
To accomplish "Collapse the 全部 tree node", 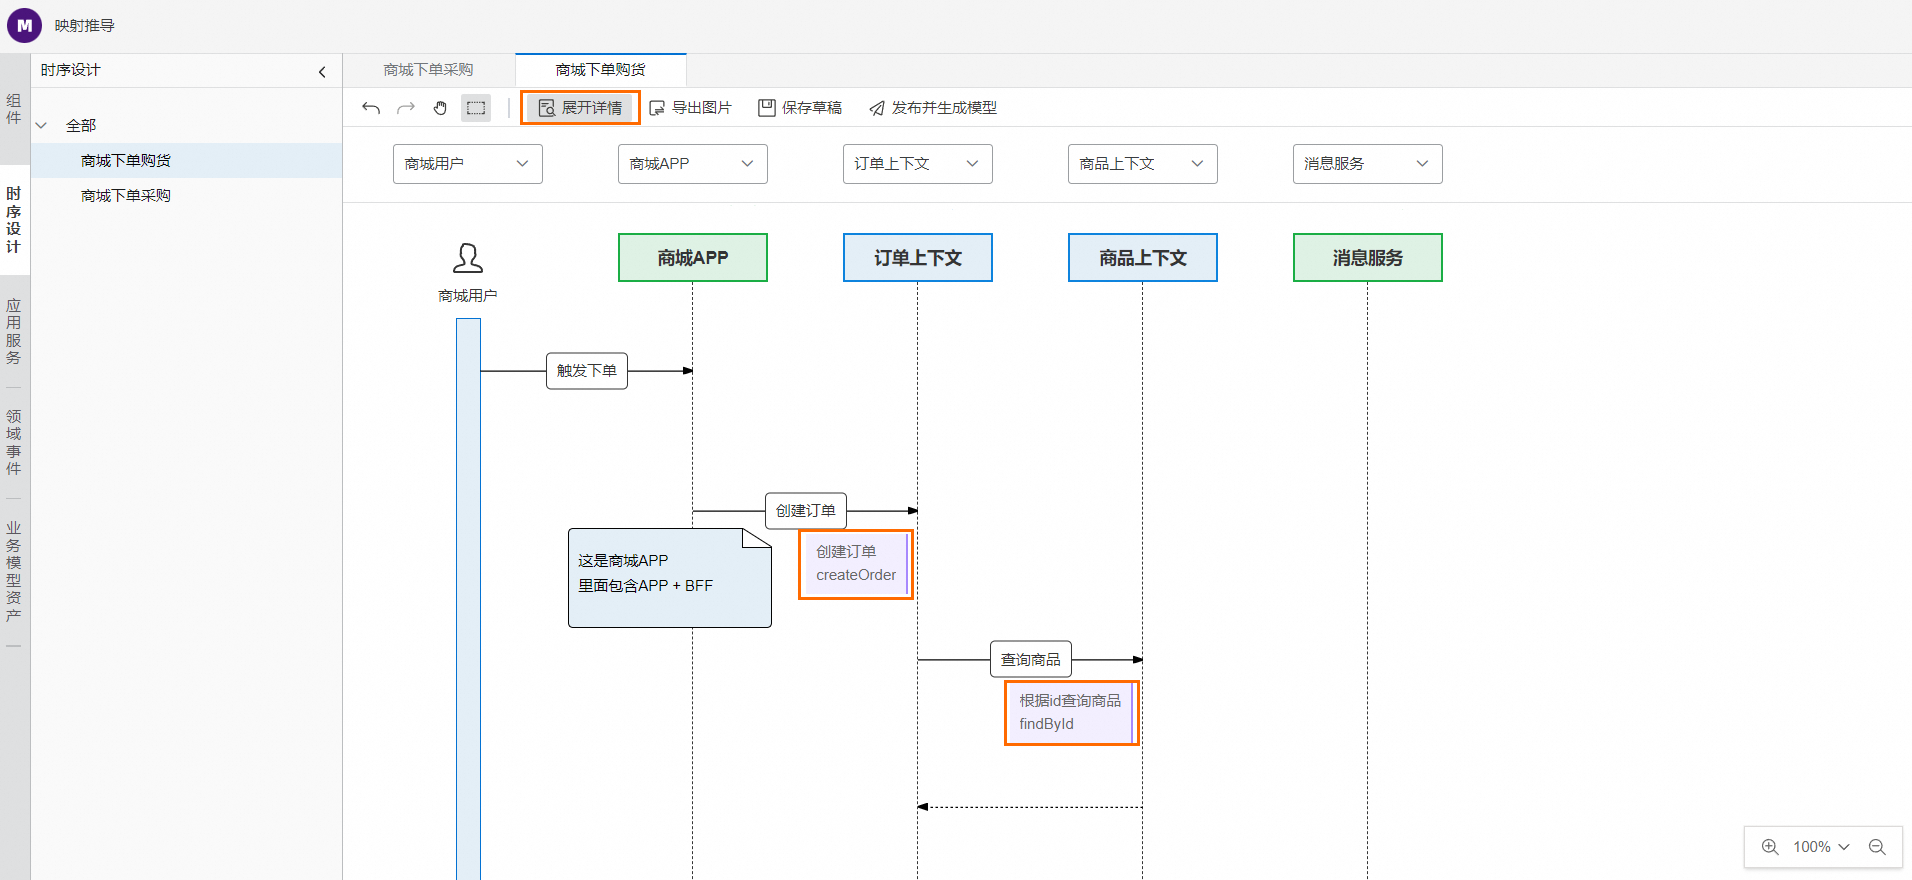I will coord(42,126).
